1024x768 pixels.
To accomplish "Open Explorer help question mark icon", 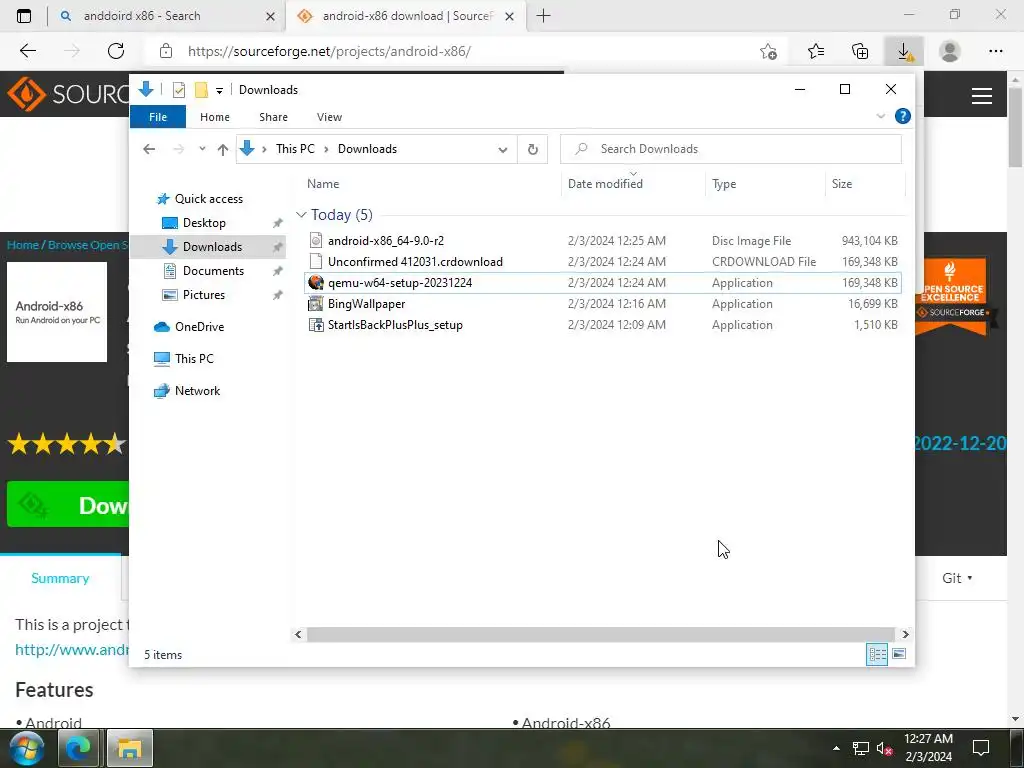I will click(903, 116).
